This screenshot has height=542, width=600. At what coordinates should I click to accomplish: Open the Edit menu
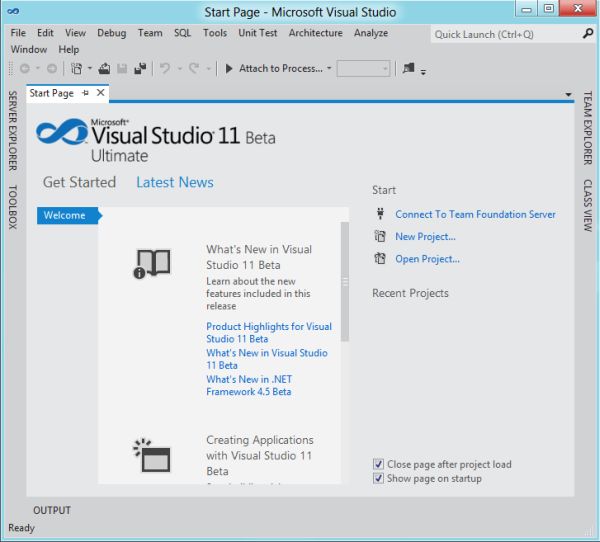pos(45,33)
